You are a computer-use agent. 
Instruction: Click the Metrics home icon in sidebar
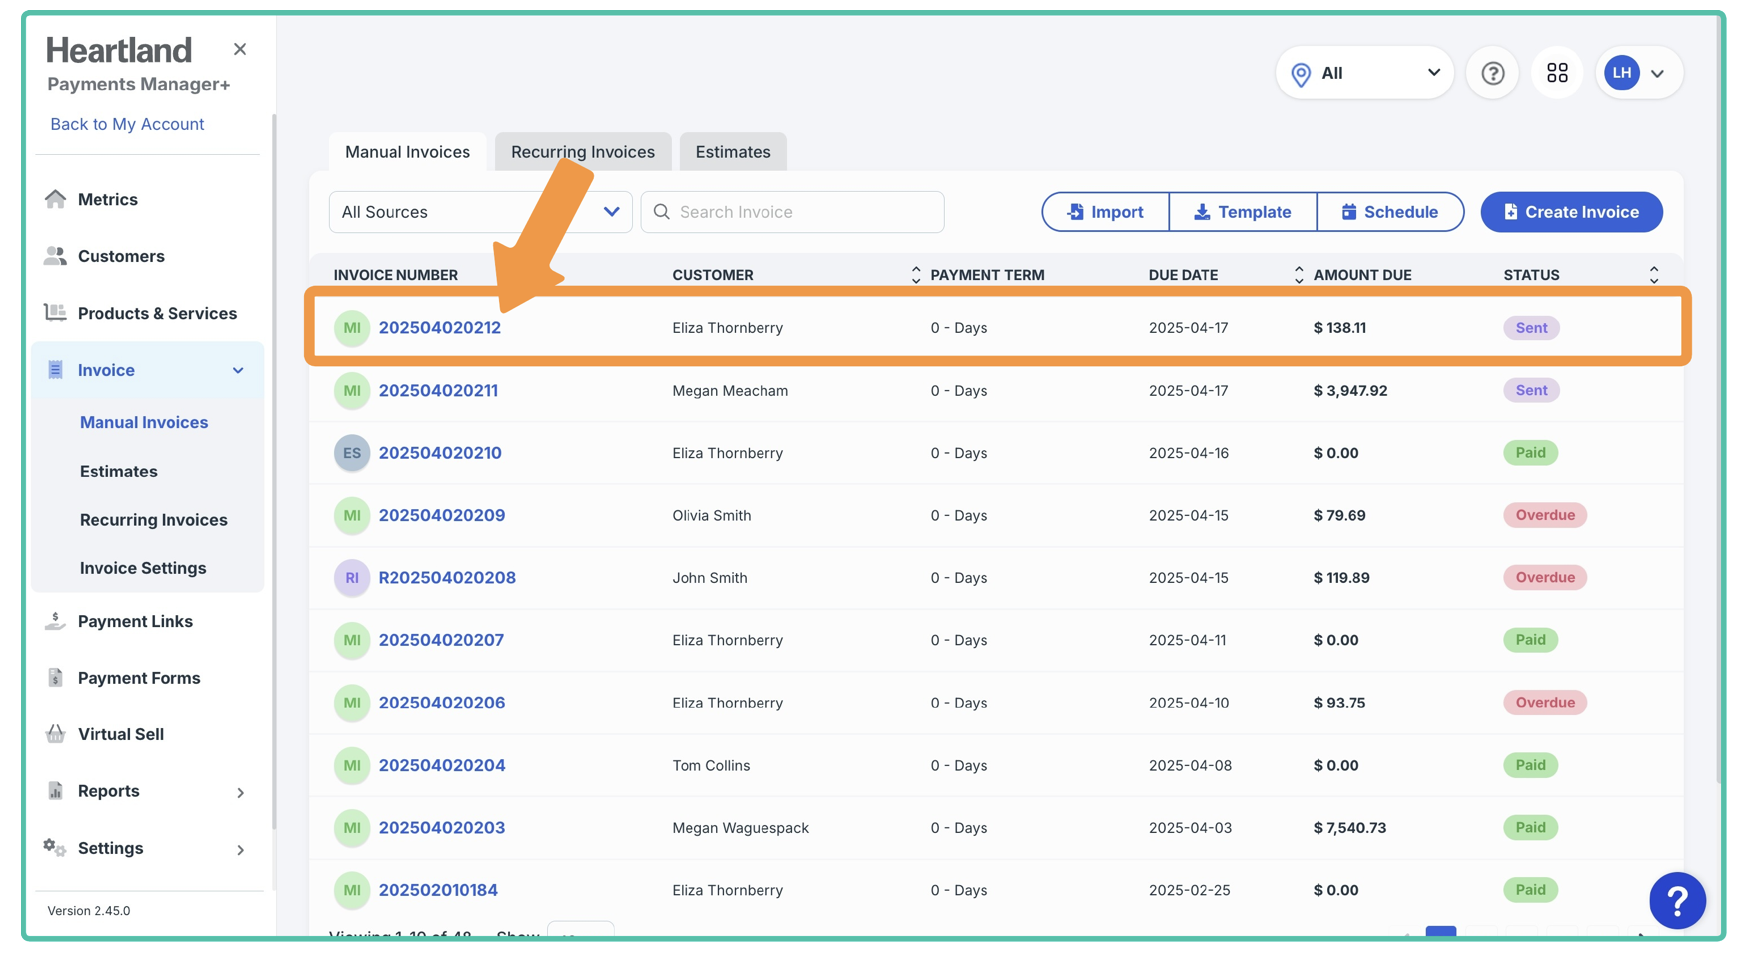click(56, 199)
